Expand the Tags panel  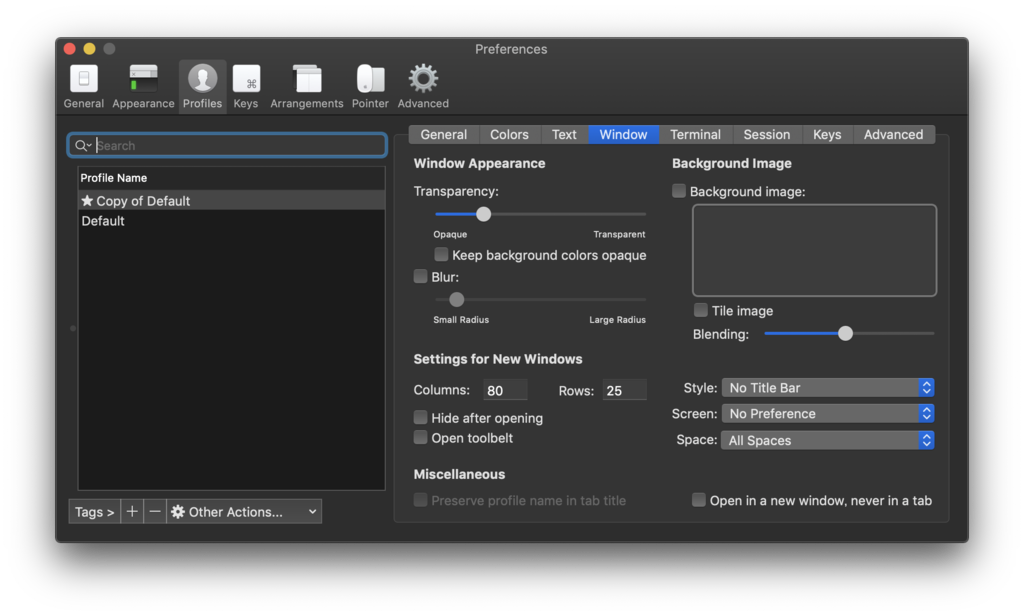click(95, 511)
